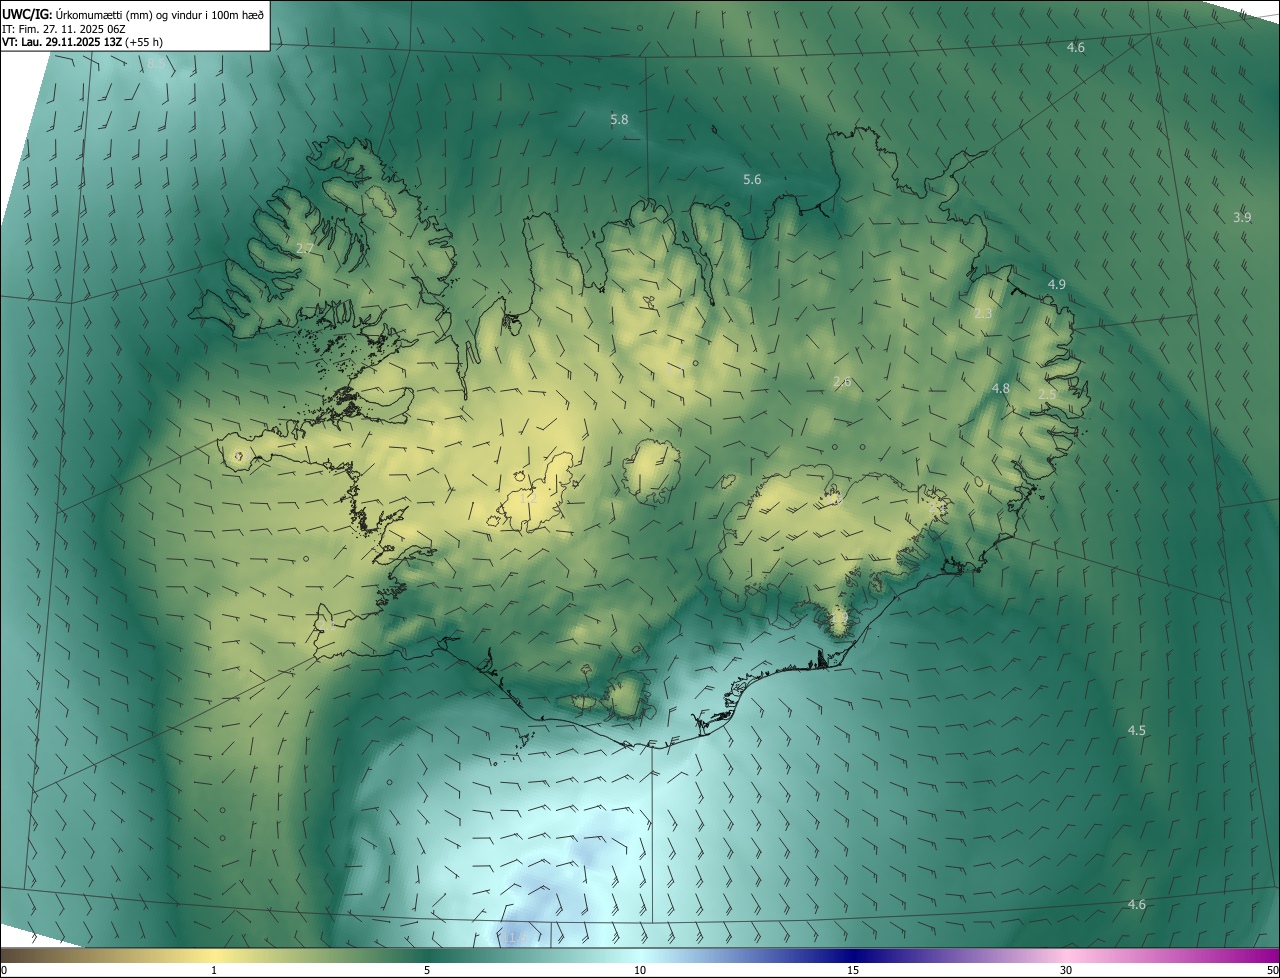
Task: Click the 4.5 value label southeast of Iceland
Action: click(x=1136, y=730)
